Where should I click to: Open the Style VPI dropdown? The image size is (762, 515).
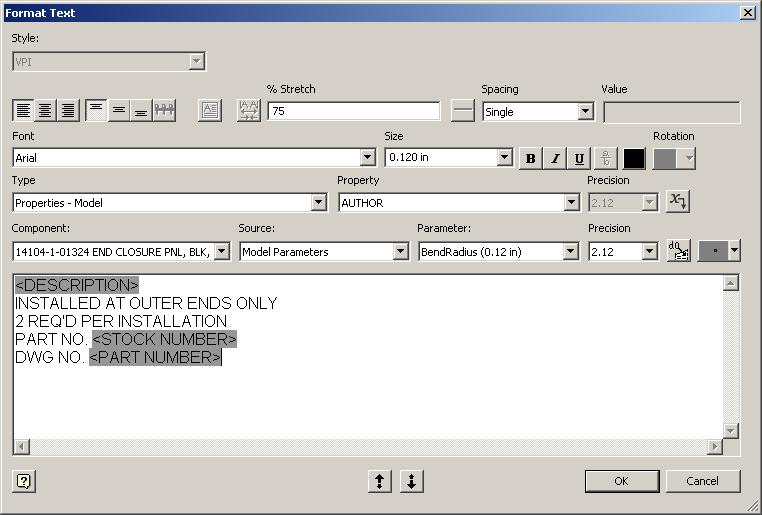196,62
